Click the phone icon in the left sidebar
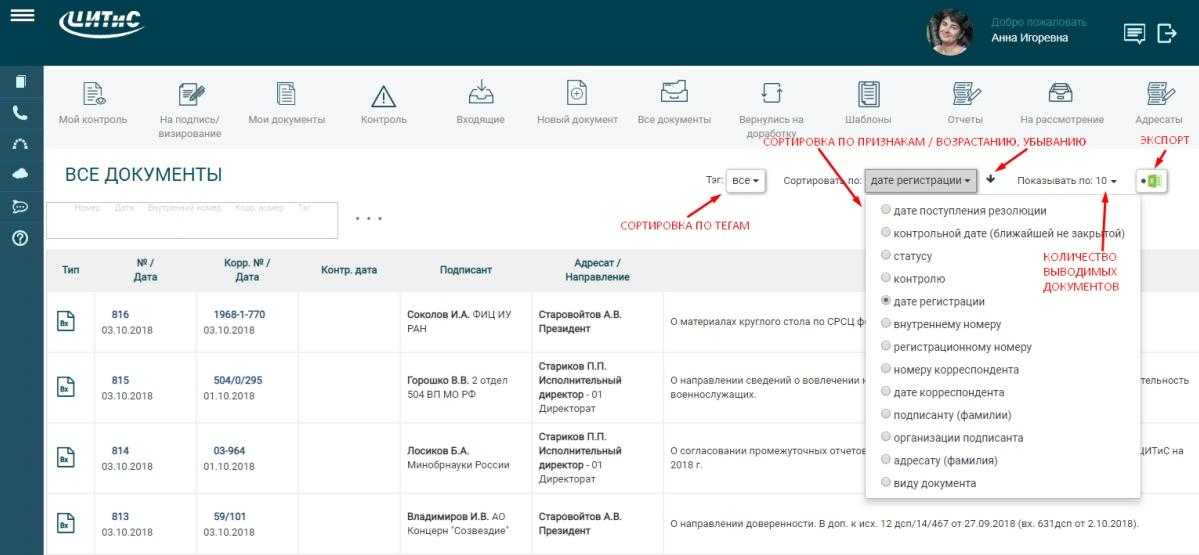Image resolution: width=1199 pixels, height=555 pixels. click(x=21, y=113)
